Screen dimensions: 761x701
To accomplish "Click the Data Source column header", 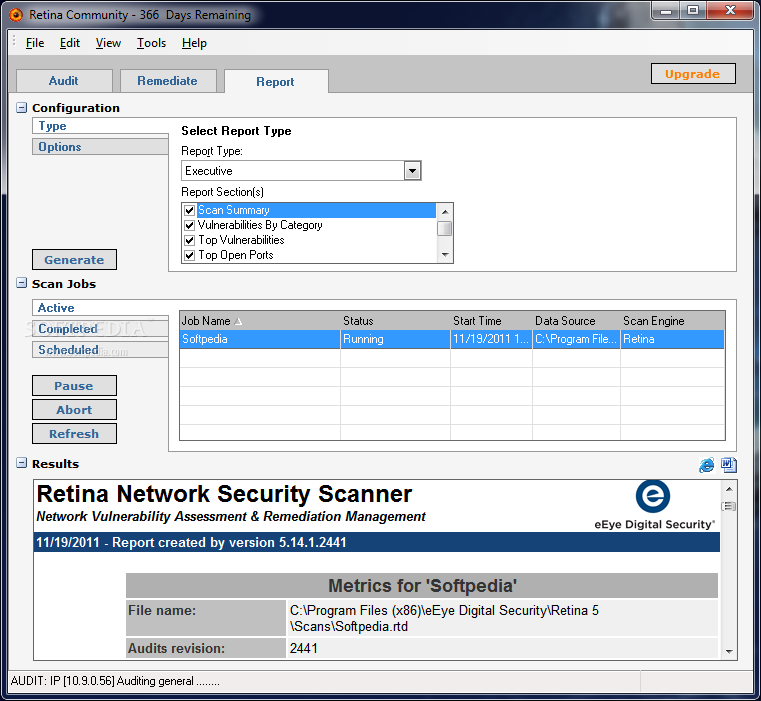I will coord(576,321).
